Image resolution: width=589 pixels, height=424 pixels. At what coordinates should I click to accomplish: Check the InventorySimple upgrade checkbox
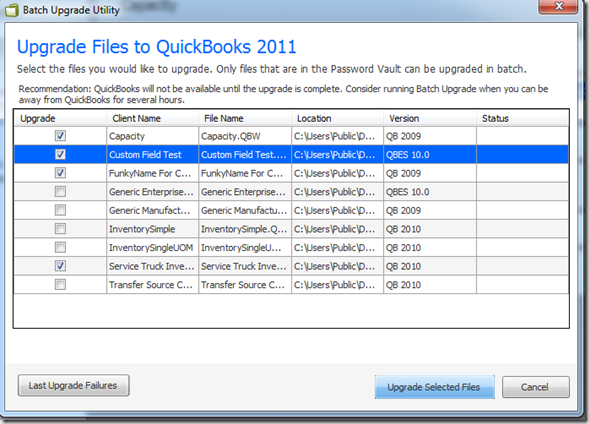(x=60, y=229)
